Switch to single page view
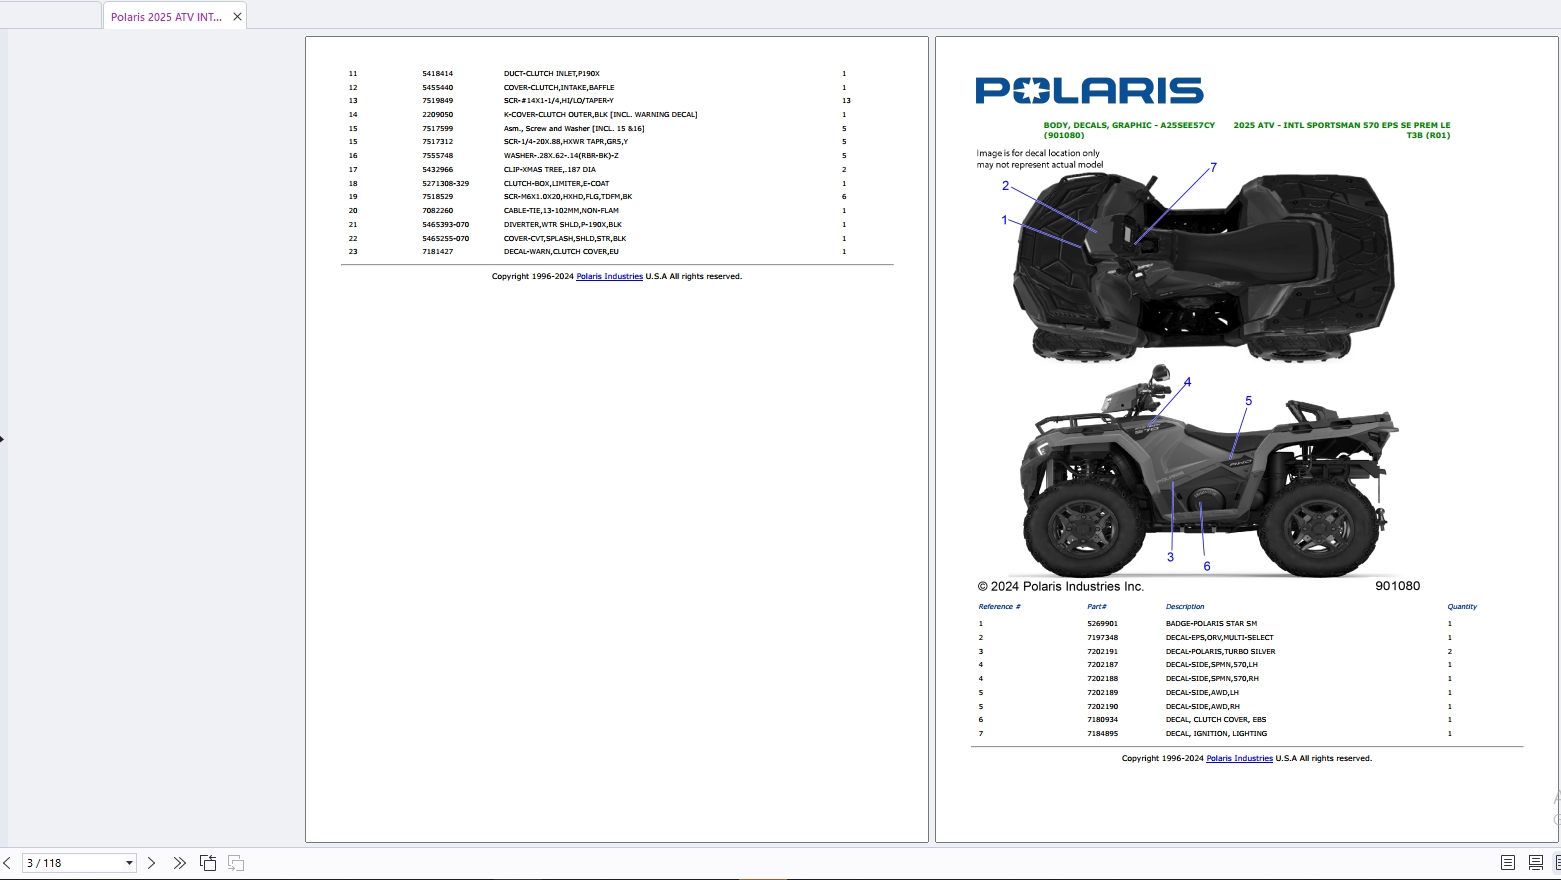The height and width of the screenshot is (880, 1561). (1508, 863)
